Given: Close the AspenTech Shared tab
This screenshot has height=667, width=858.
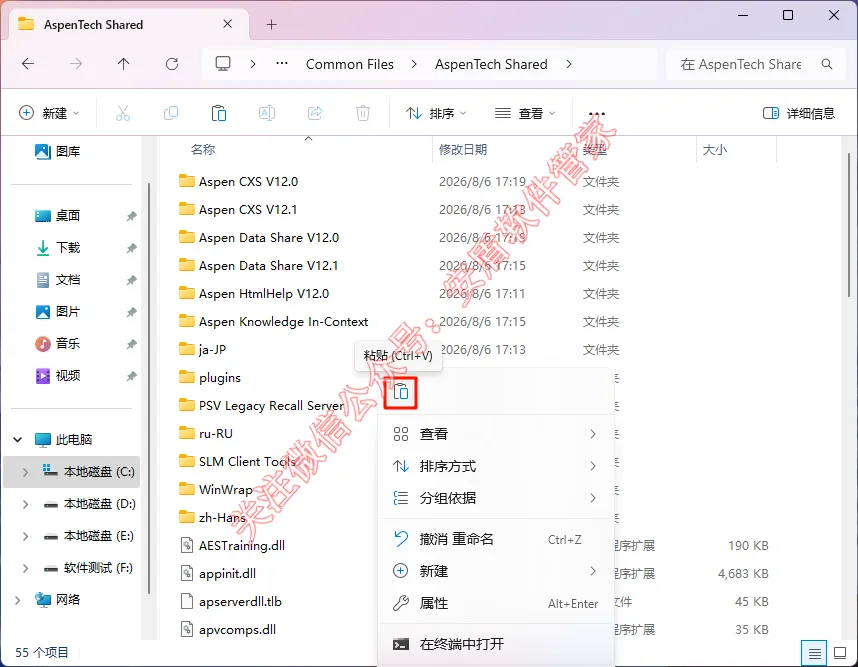Looking at the screenshot, I should tap(228, 24).
